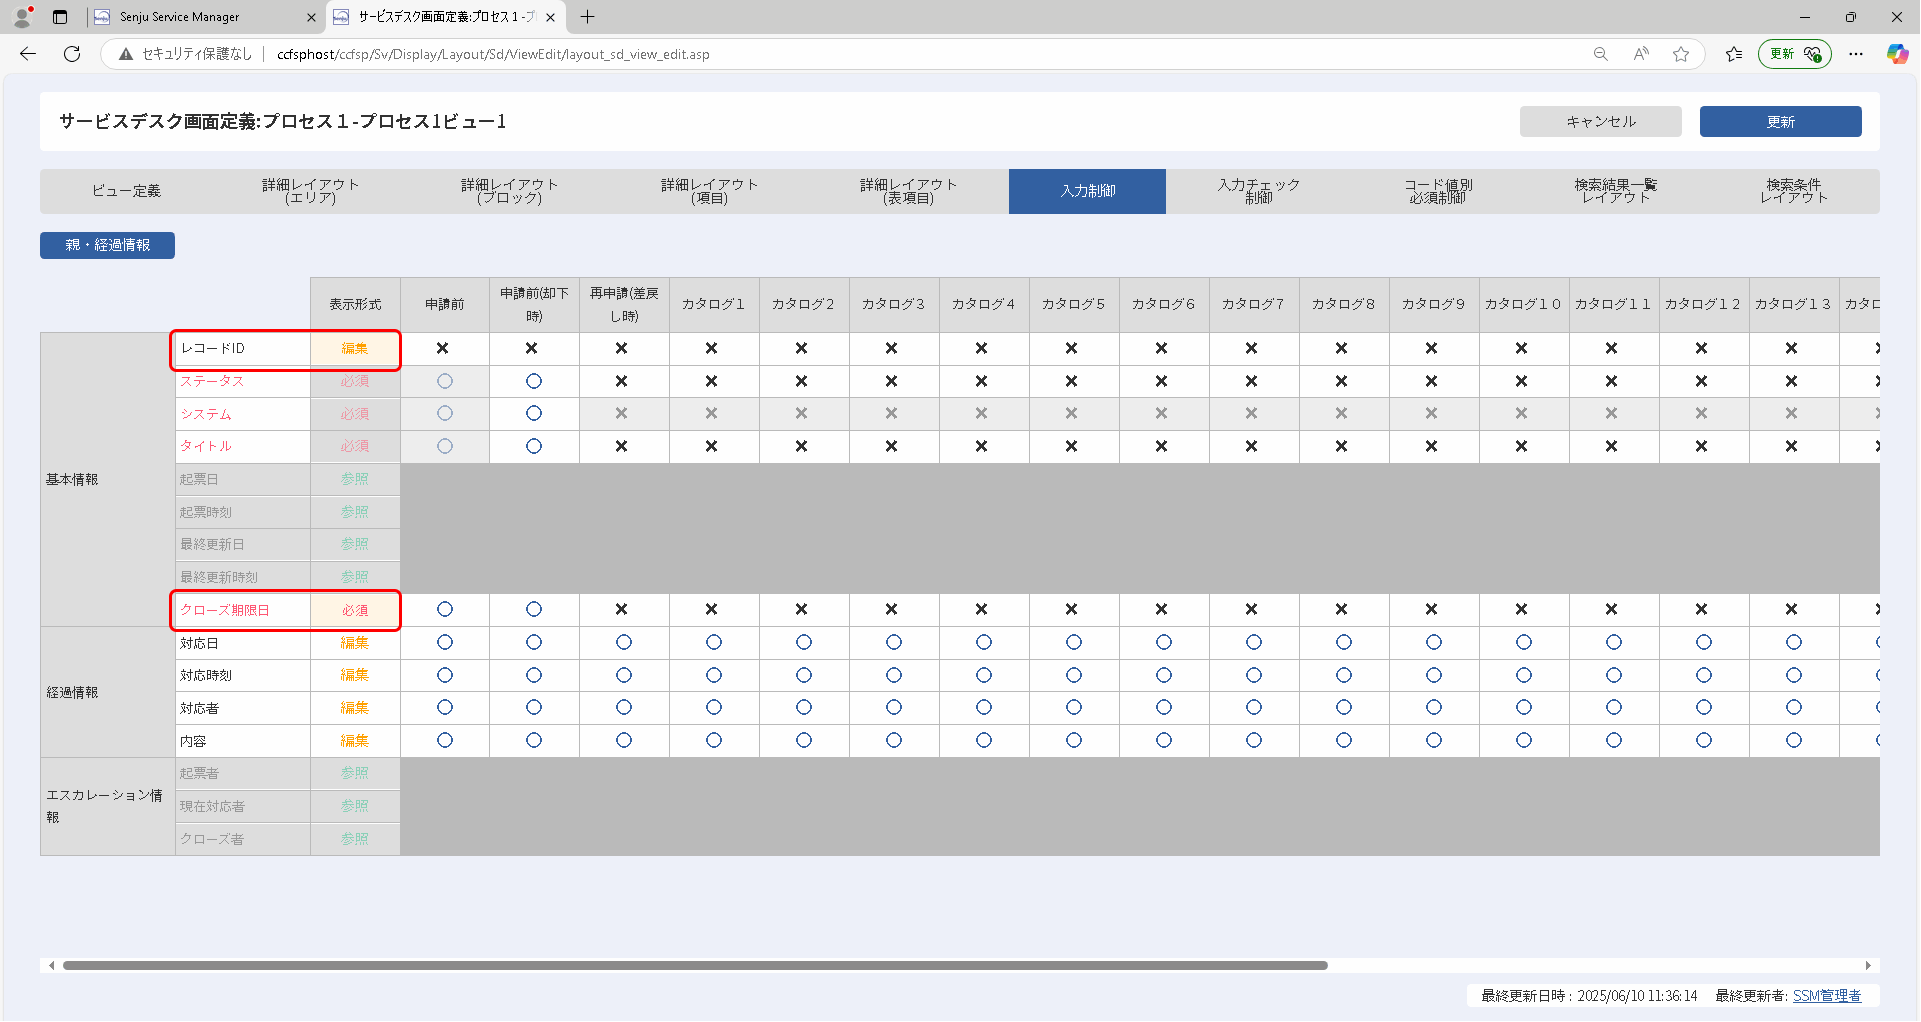Open browser settings and more menu

(x=1856, y=54)
